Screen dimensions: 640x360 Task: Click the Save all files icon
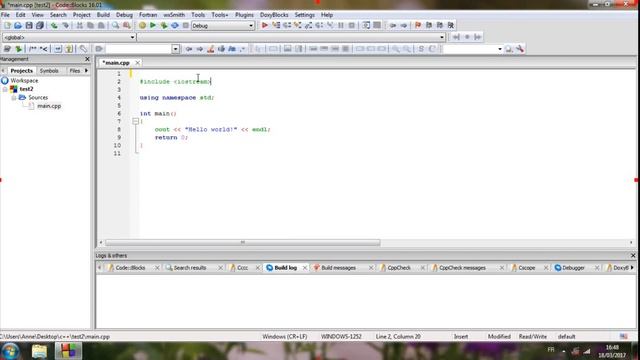tap(40, 25)
